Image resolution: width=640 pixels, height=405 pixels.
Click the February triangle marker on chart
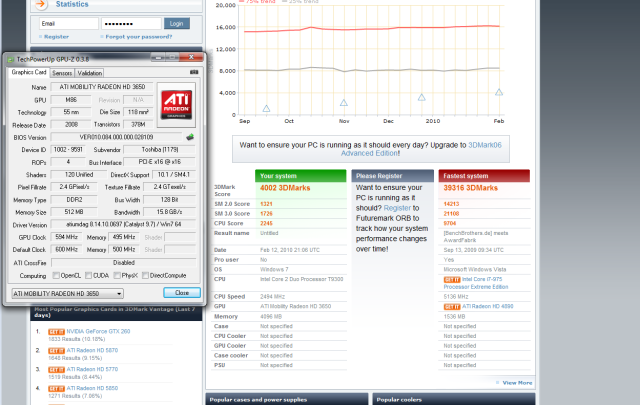point(499,92)
